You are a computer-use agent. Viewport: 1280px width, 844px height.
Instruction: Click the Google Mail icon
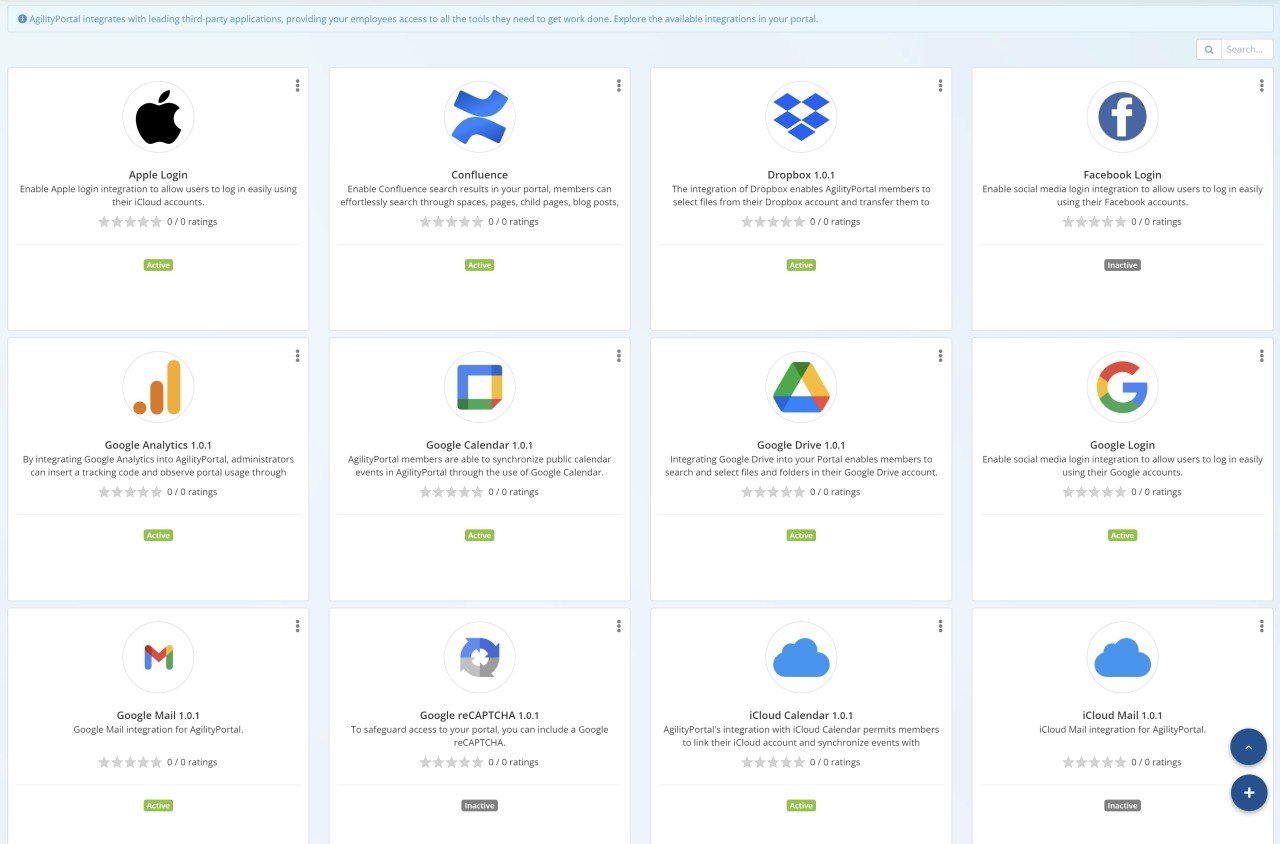(158, 656)
